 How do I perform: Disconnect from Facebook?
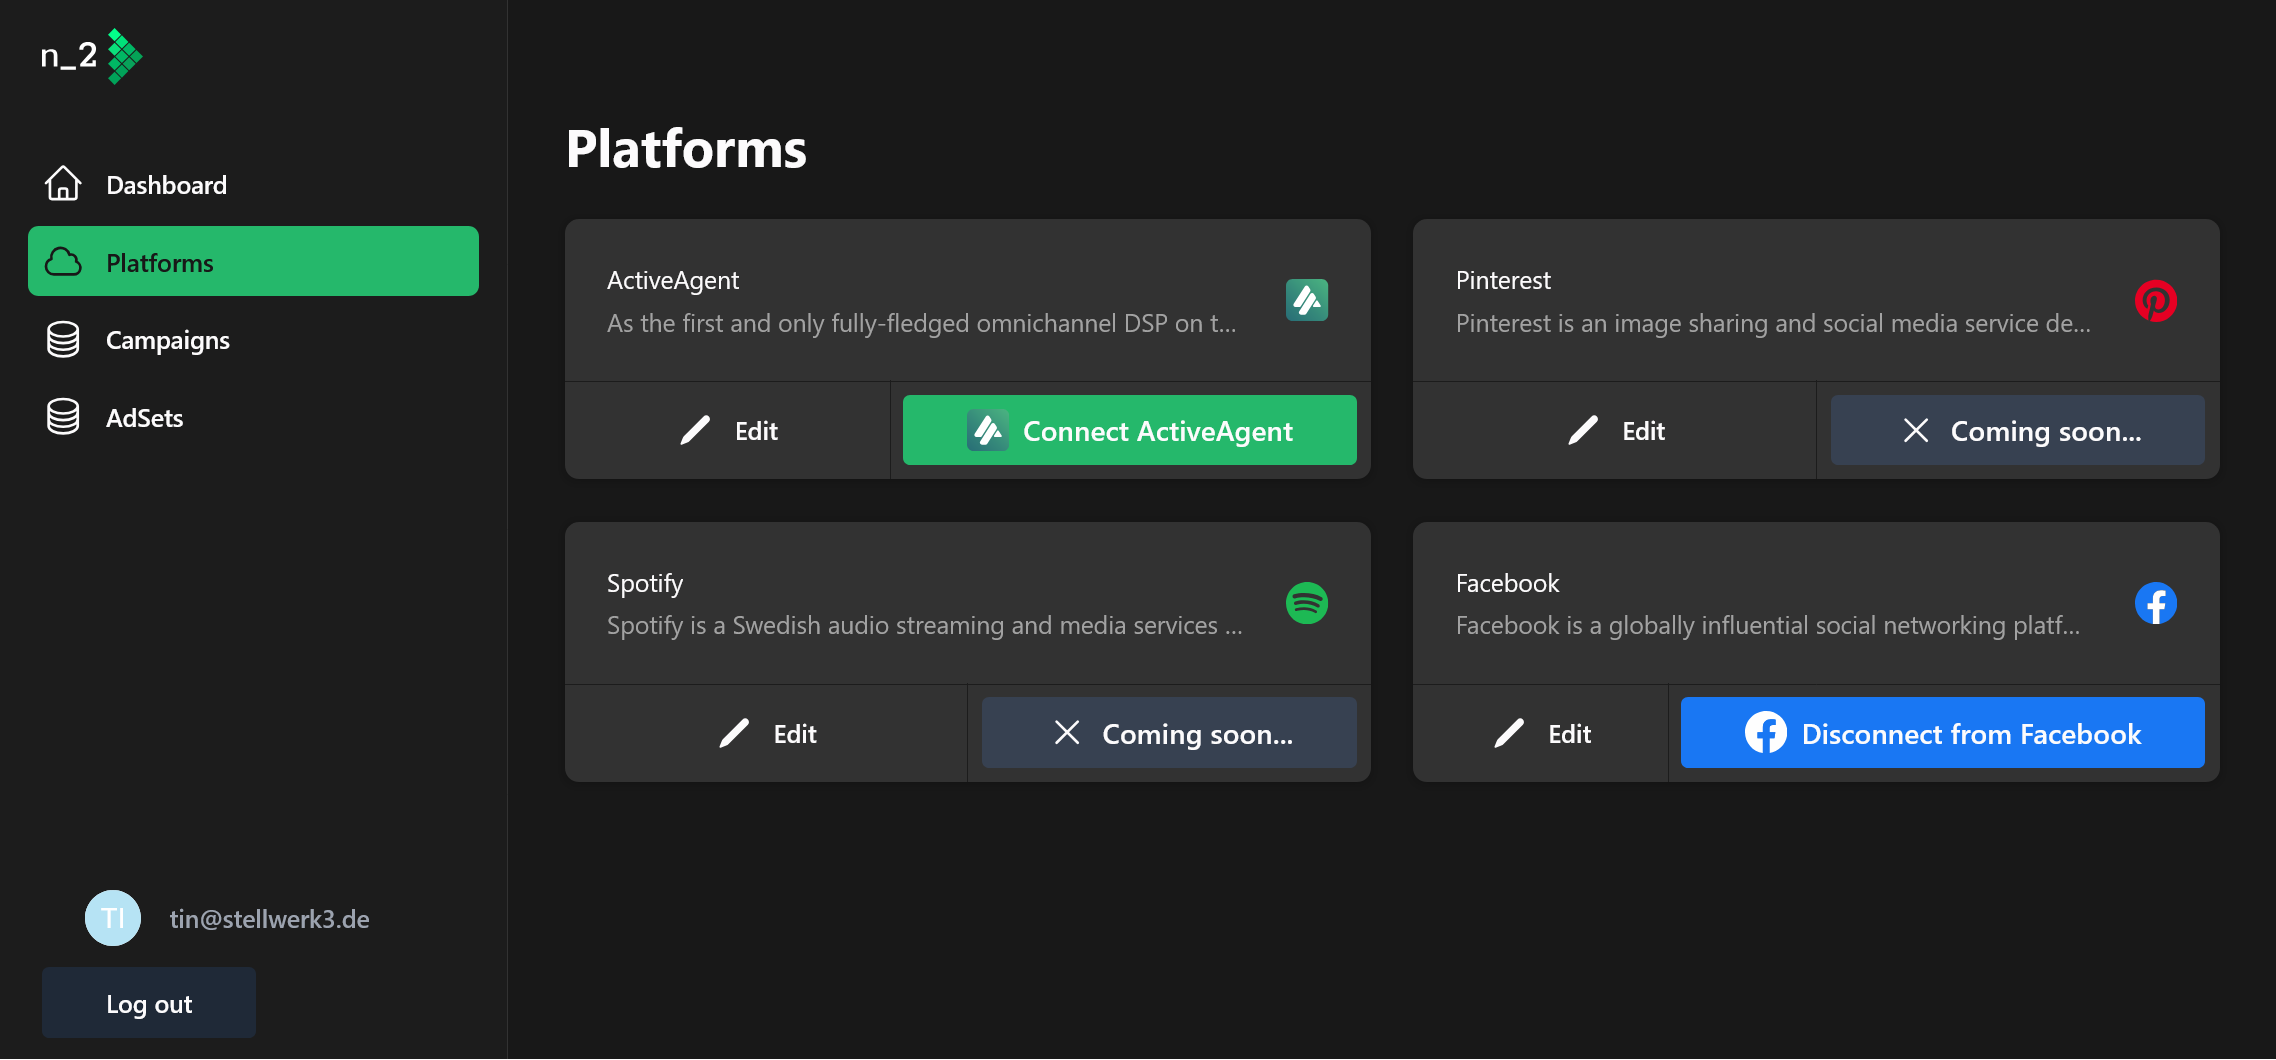(1942, 733)
